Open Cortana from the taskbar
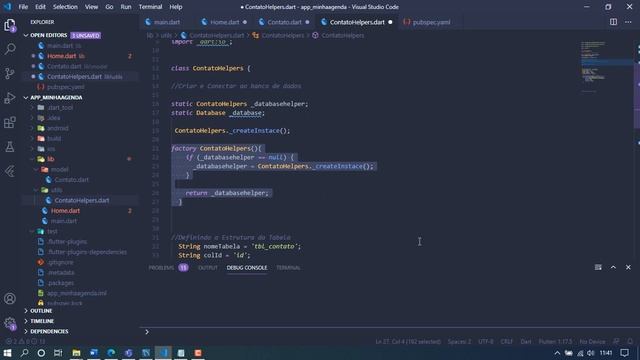The height and width of the screenshot is (360, 640). pyautogui.click(x=41, y=353)
